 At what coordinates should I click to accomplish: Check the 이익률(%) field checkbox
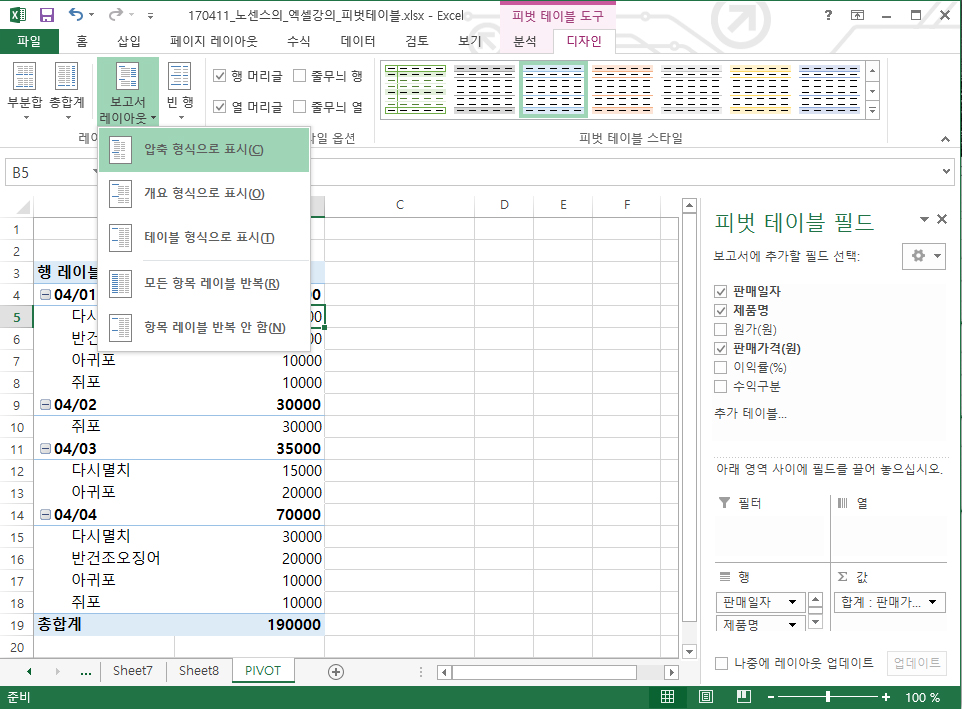(x=721, y=367)
